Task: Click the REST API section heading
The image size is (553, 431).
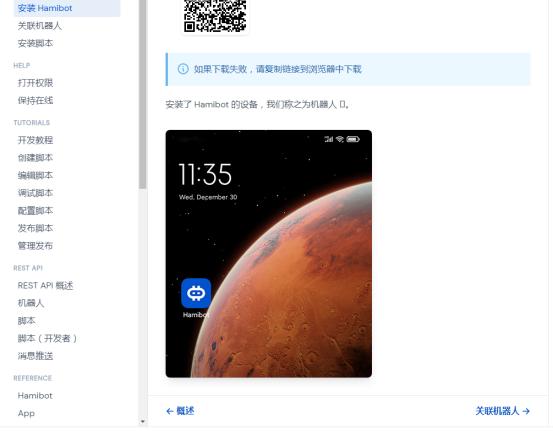Action: [28, 268]
